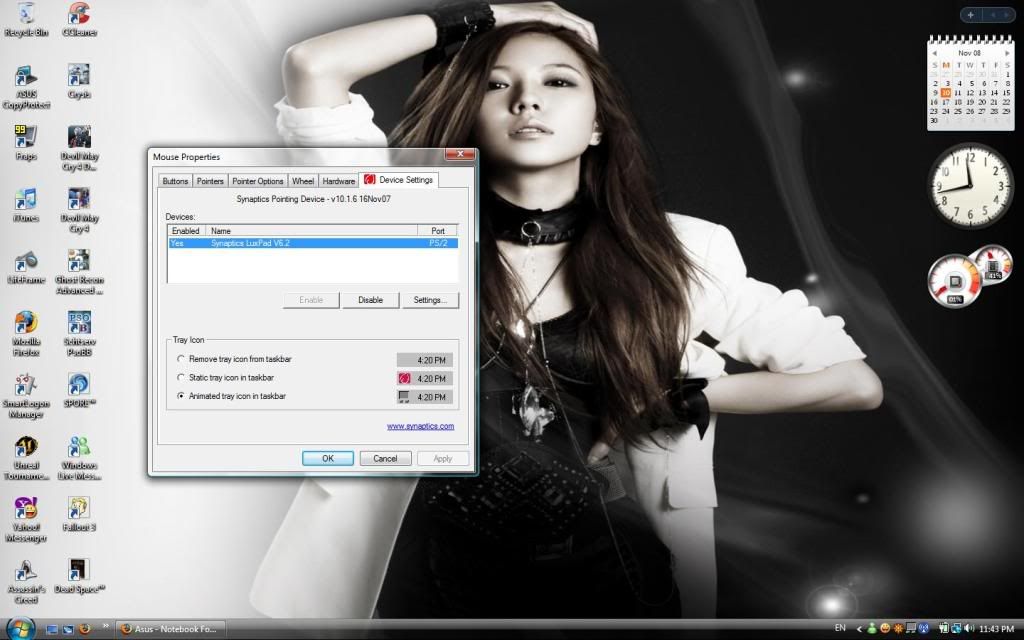The height and width of the screenshot is (640, 1024).
Task: Click the Disable device button
Action: click(x=370, y=300)
